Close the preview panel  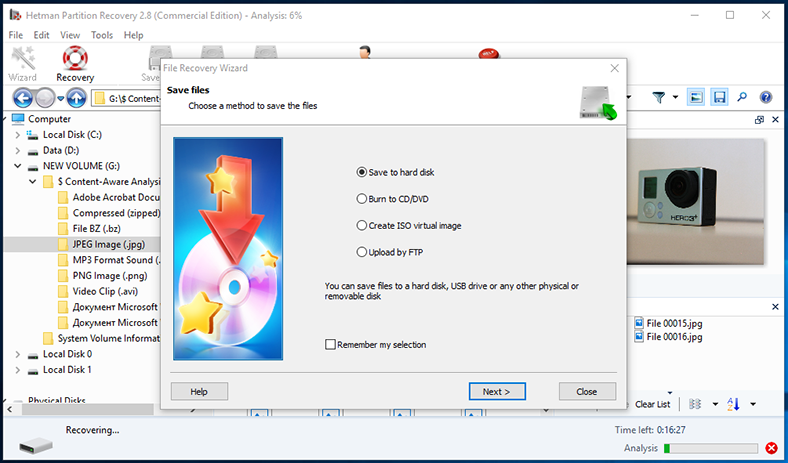[x=775, y=120]
